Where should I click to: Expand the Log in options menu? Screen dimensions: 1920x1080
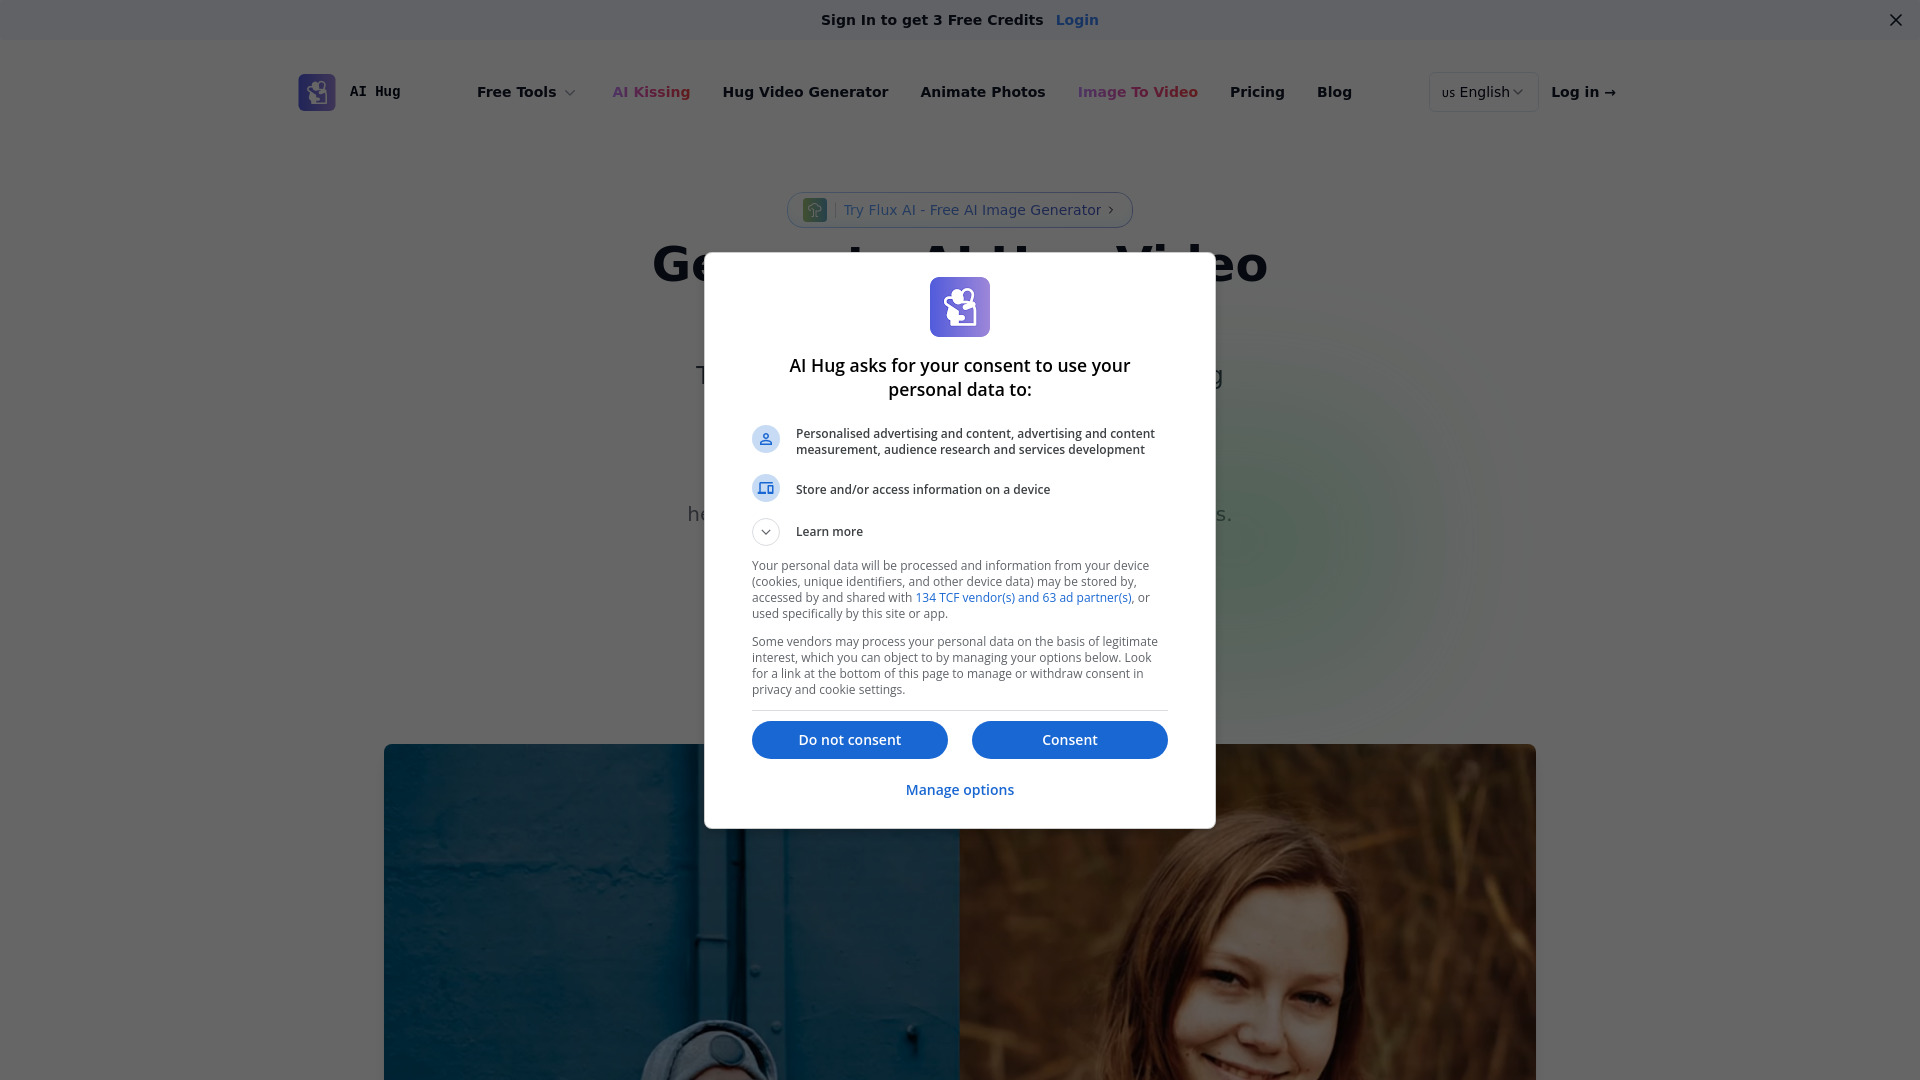coord(1582,91)
